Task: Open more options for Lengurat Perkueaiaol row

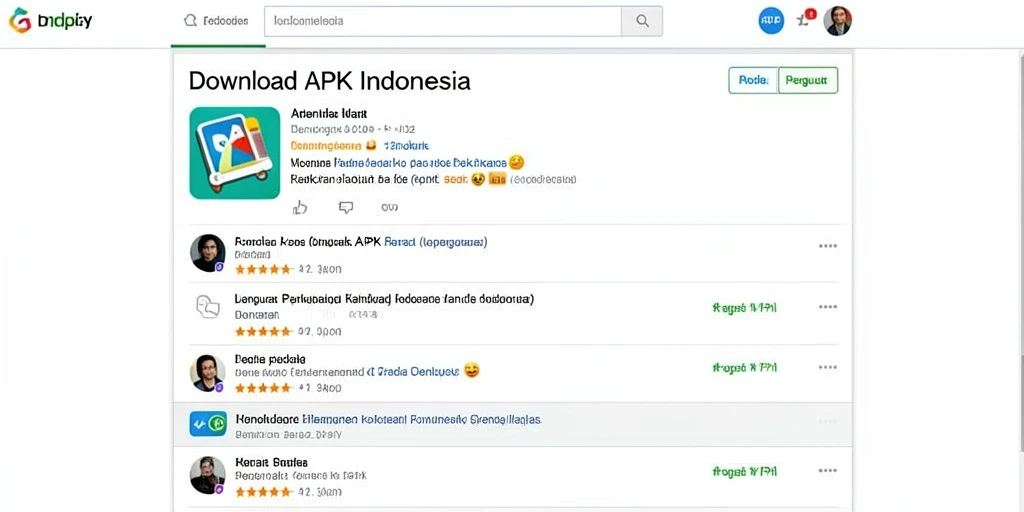Action: 827,307
